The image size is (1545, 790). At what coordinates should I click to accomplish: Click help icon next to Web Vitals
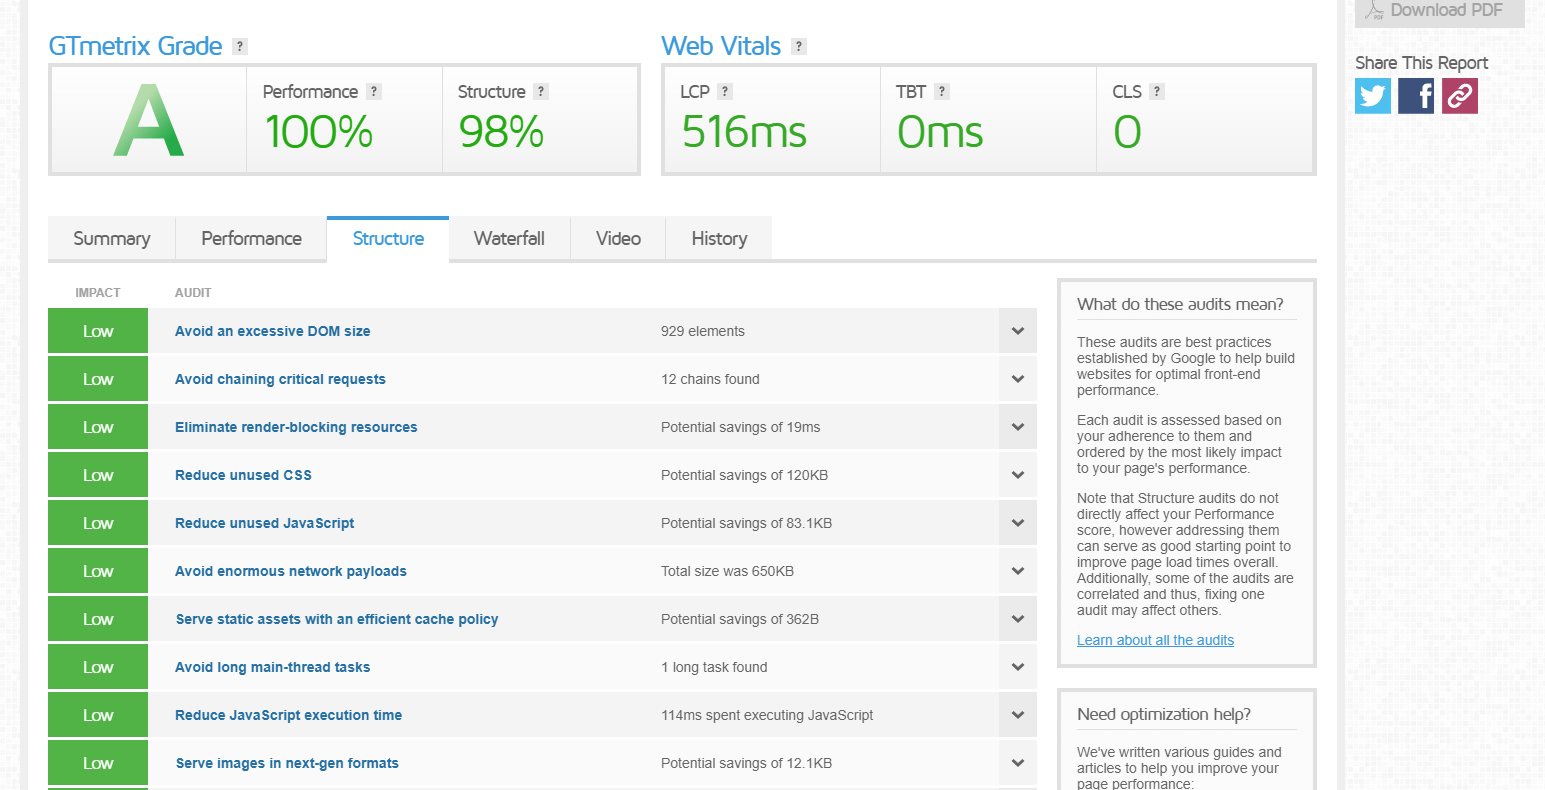tap(798, 46)
